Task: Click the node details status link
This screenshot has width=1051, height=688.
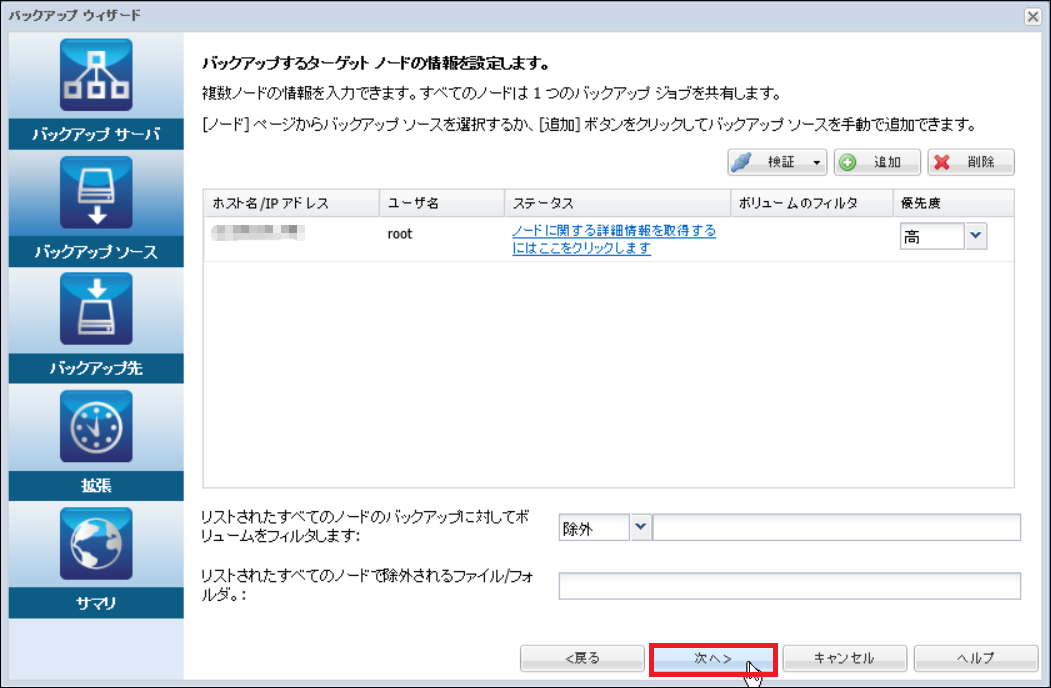Action: coord(614,239)
